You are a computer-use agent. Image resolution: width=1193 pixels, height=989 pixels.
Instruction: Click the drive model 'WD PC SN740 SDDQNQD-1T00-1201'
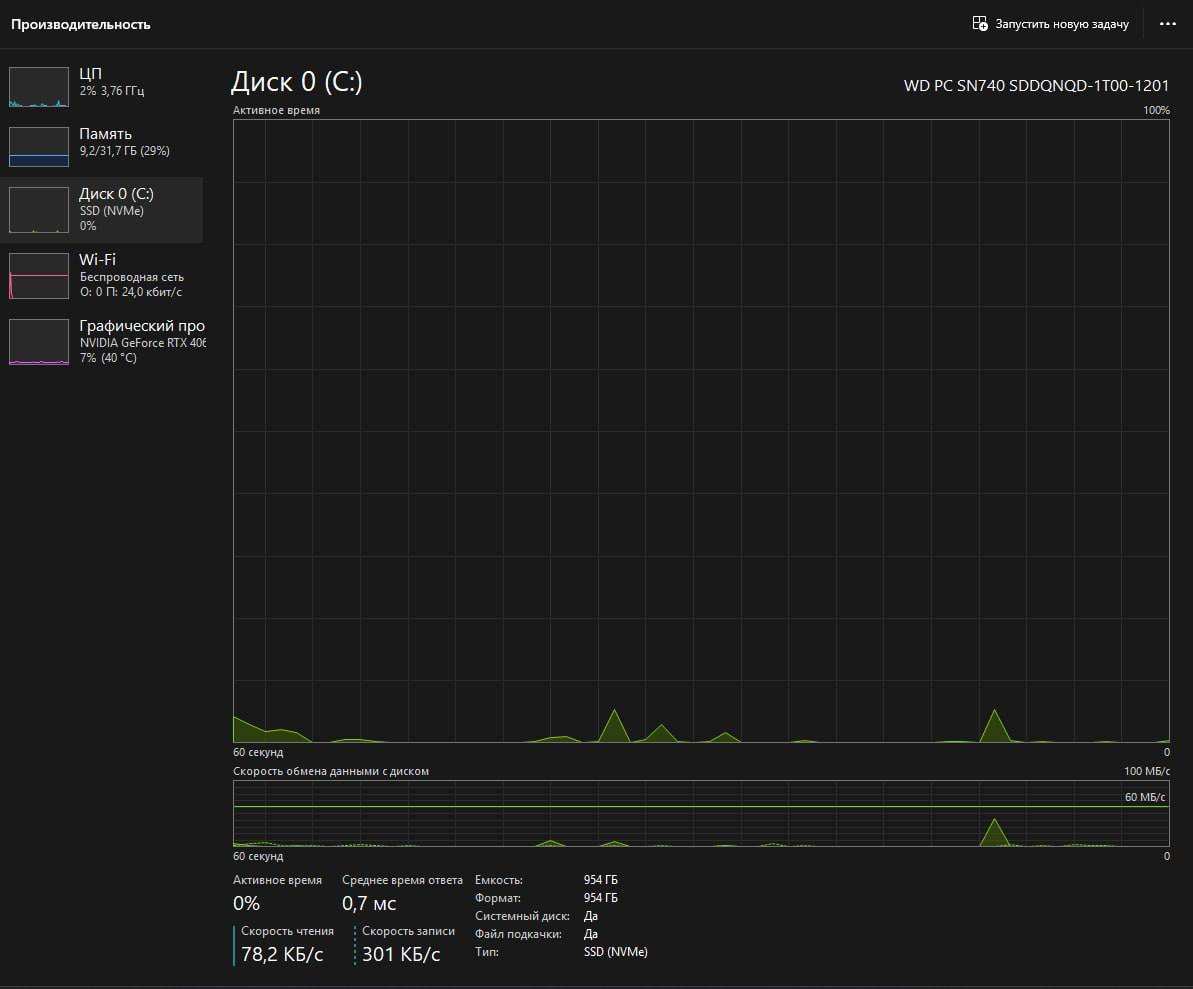click(x=1036, y=86)
